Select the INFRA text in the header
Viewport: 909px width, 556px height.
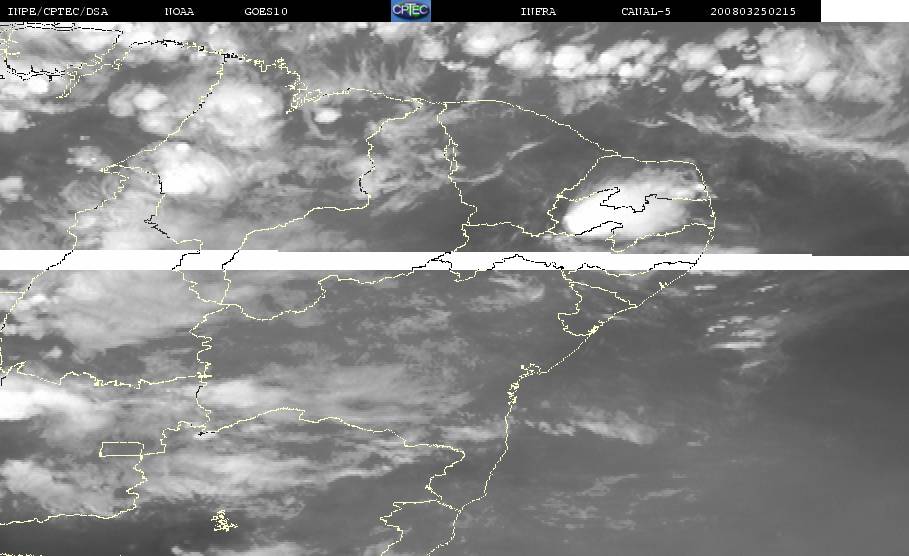(x=538, y=11)
